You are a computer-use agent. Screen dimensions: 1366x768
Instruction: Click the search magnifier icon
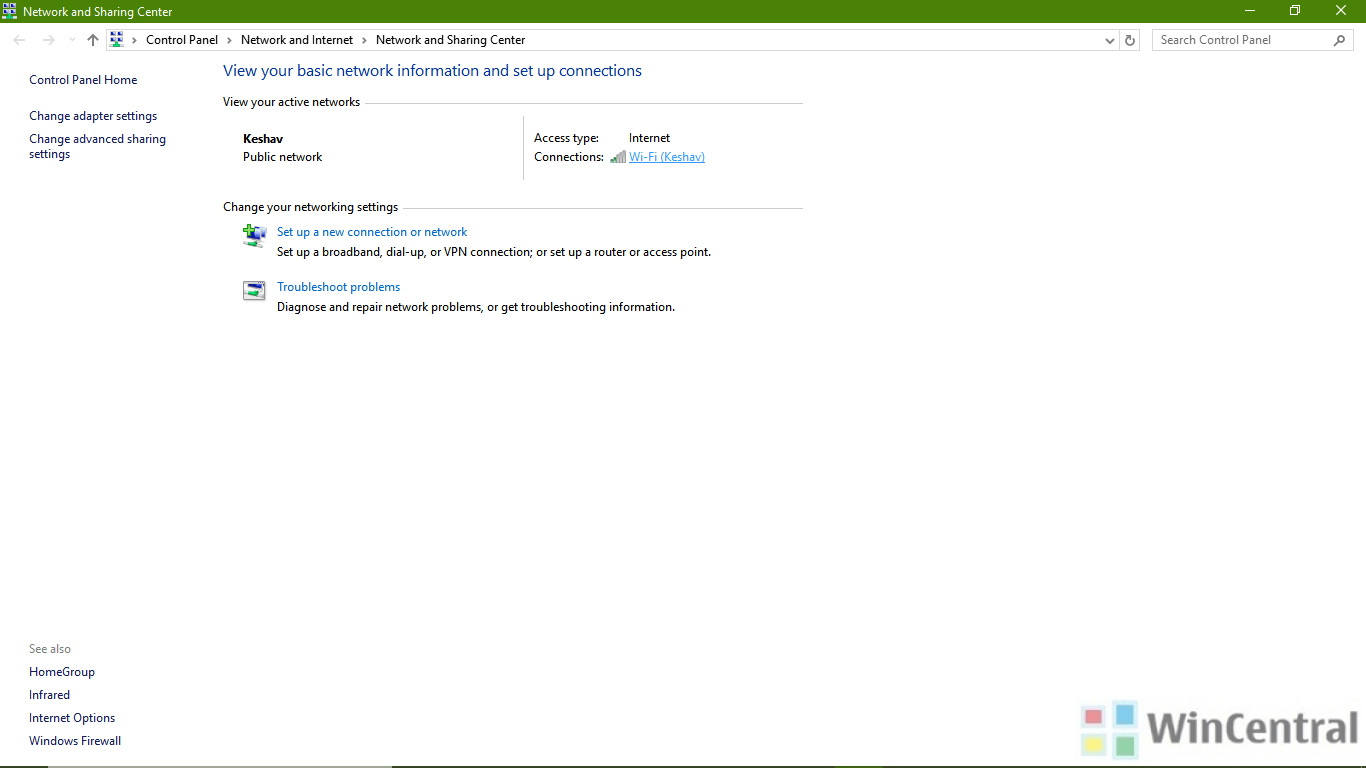[x=1340, y=40]
